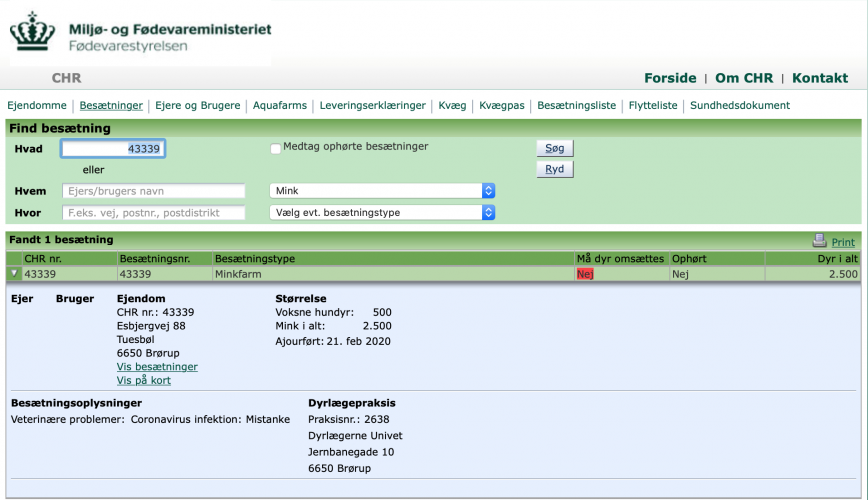Go to Forside in top navigation
Viewport: 868px width, 500px height.
point(669,78)
